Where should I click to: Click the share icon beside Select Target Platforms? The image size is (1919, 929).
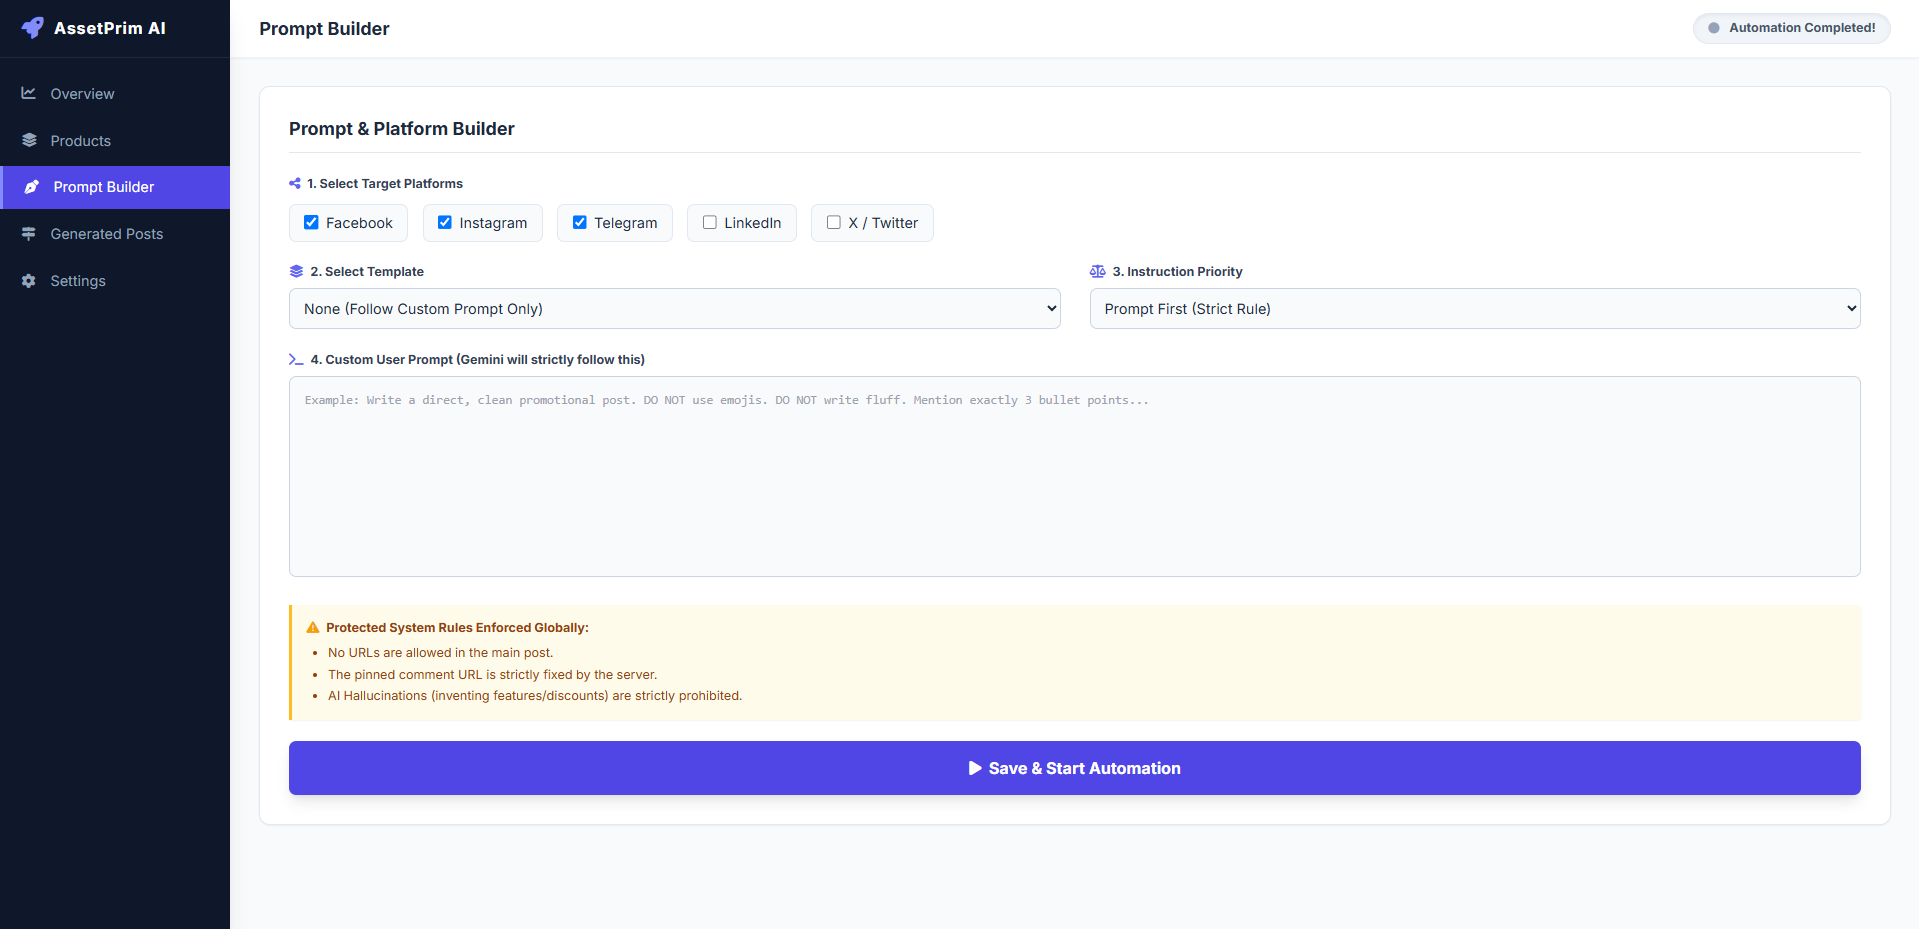click(x=295, y=183)
